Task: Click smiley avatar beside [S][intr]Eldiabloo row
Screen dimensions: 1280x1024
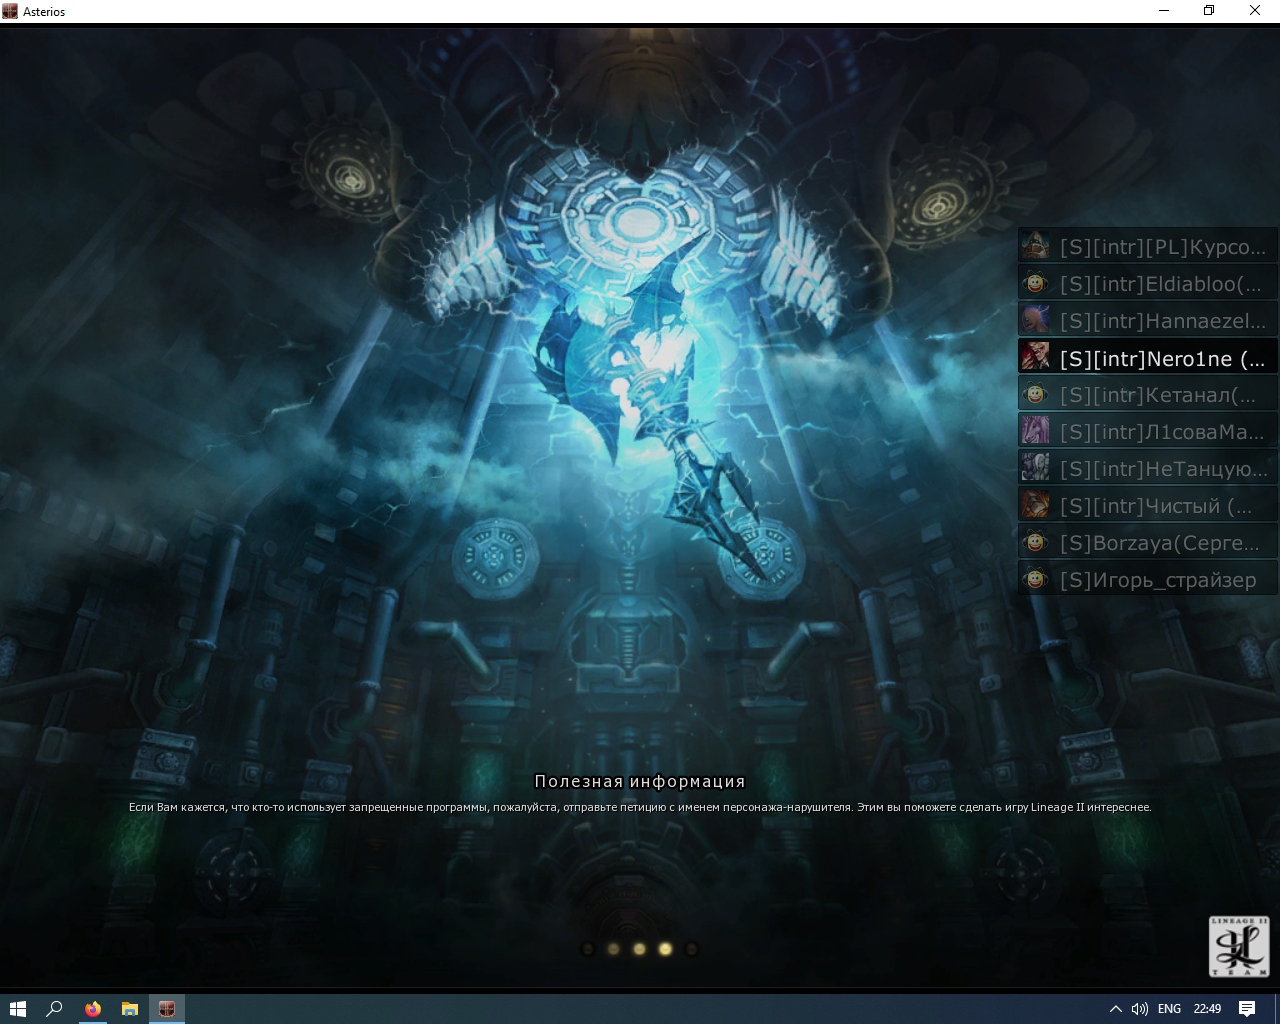Action: point(1035,283)
